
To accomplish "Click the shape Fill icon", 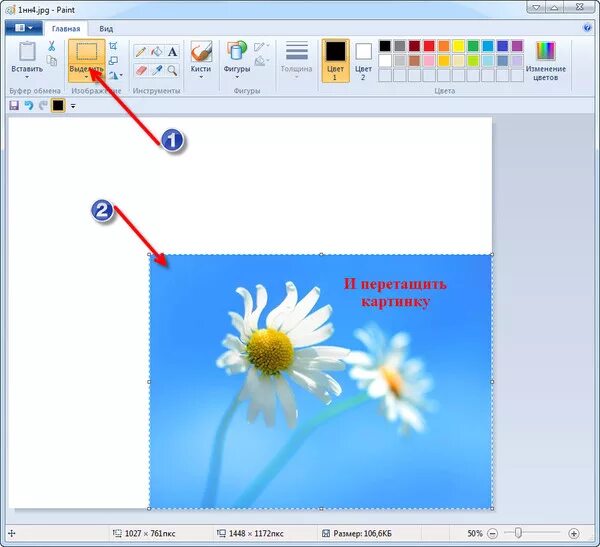I will 260,61.
